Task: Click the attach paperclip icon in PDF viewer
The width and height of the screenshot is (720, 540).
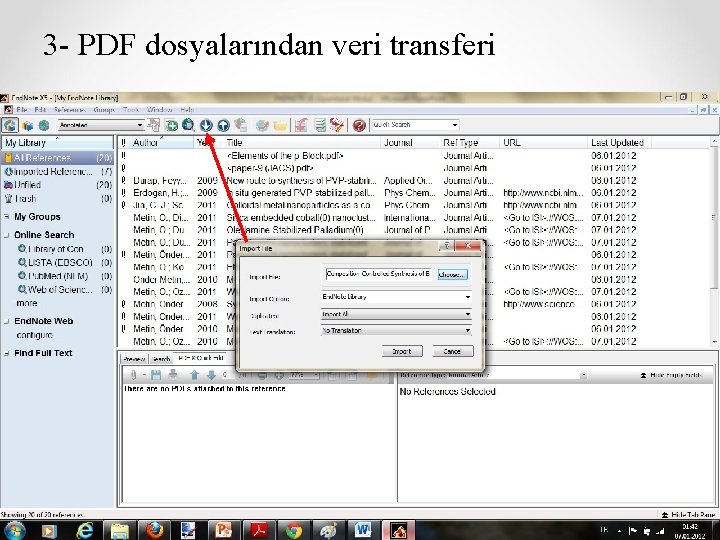Action: (x=133, y=375)
